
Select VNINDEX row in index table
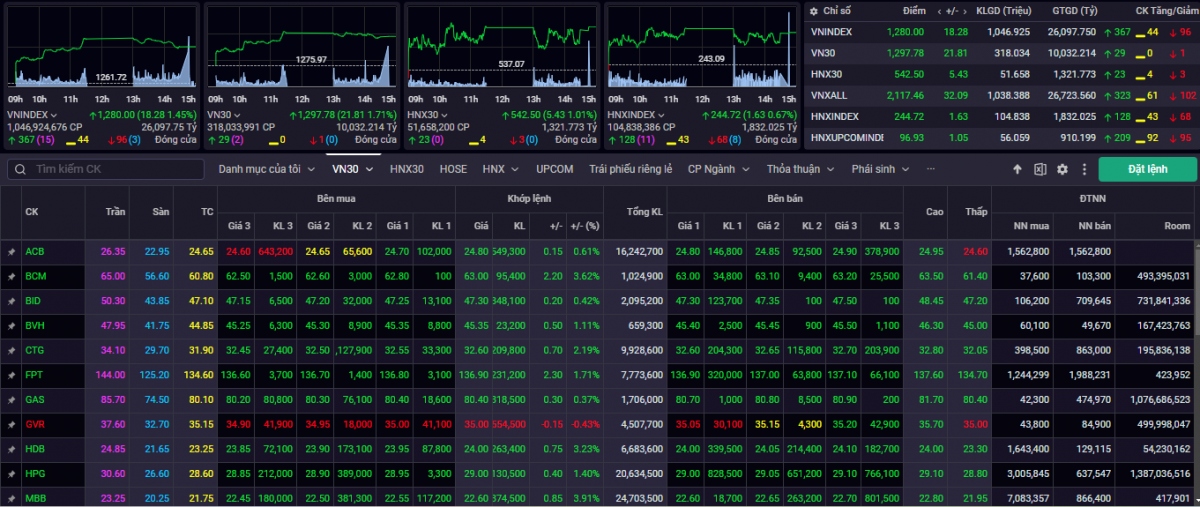click(1000, 32)
